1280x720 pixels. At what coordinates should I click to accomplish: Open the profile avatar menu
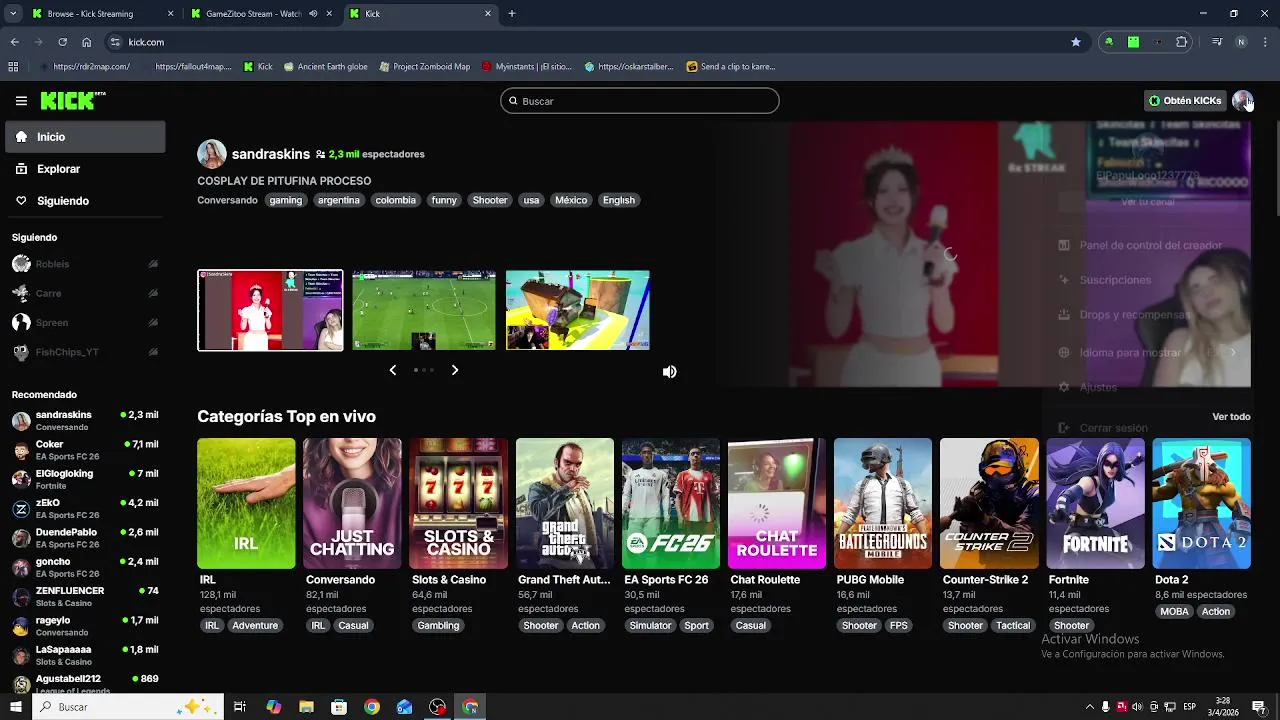1242,101
